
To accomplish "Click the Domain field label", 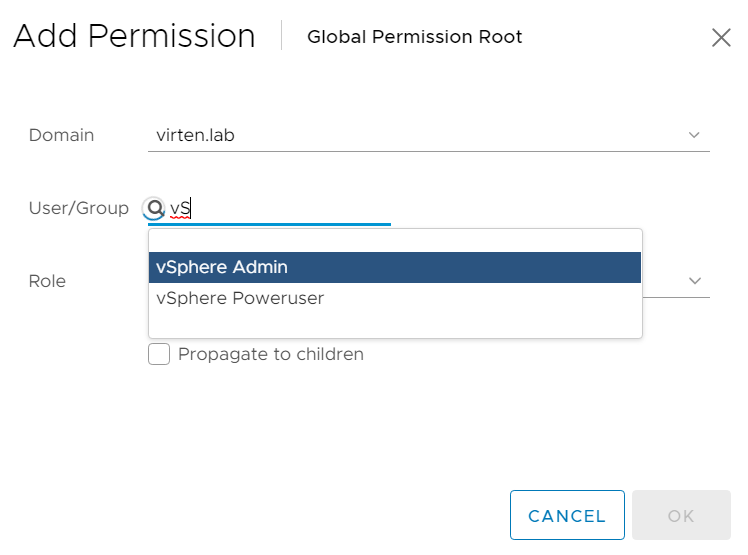I will pos(61,135).
